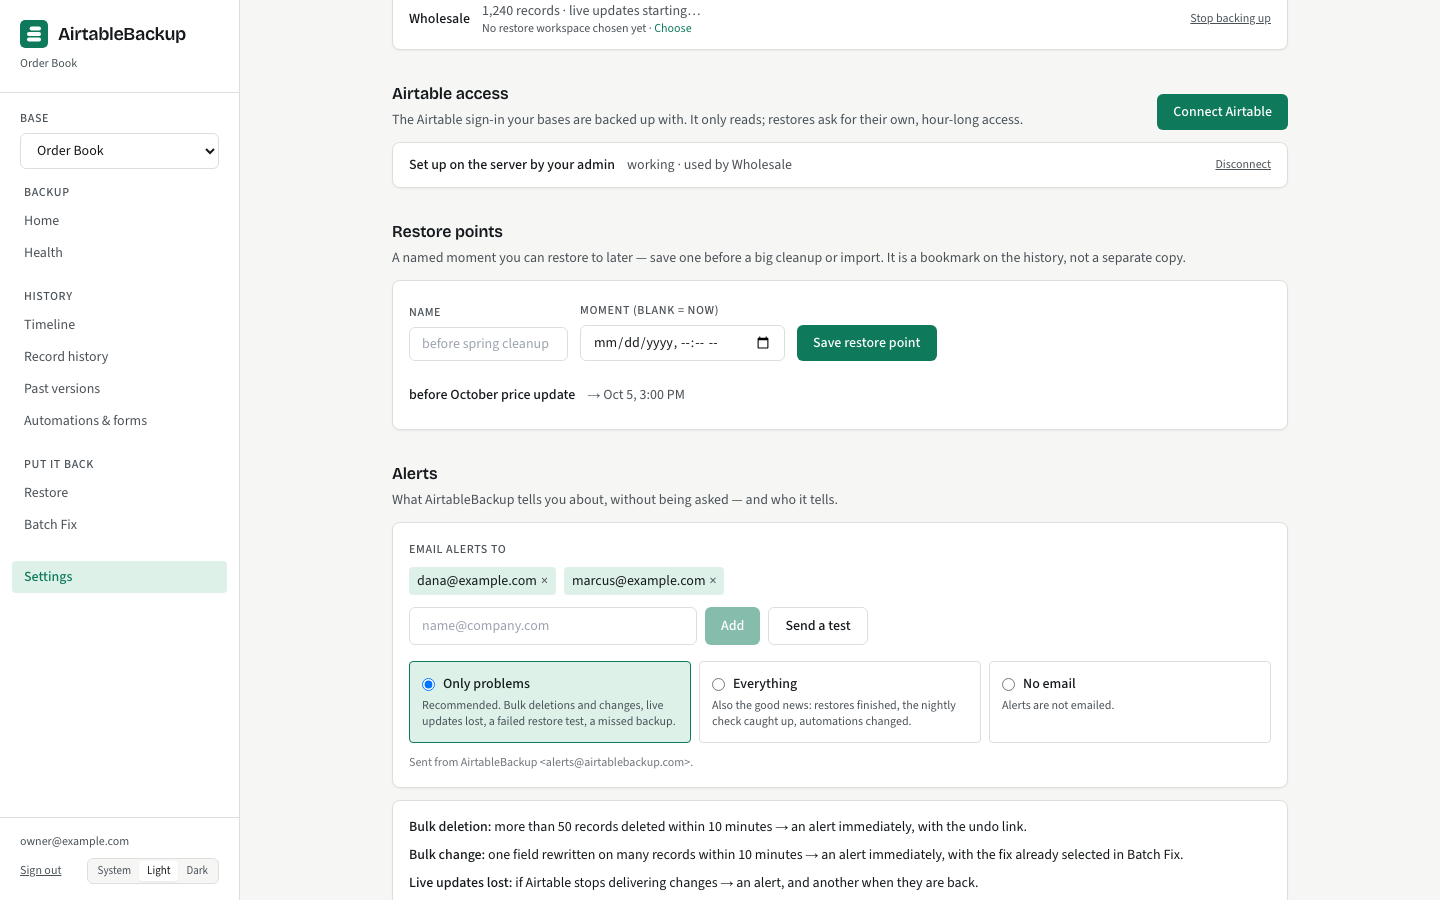Click 'before October price update' restore point
The height and width of the screenshot is (900, 1440).
coord(492,395)
